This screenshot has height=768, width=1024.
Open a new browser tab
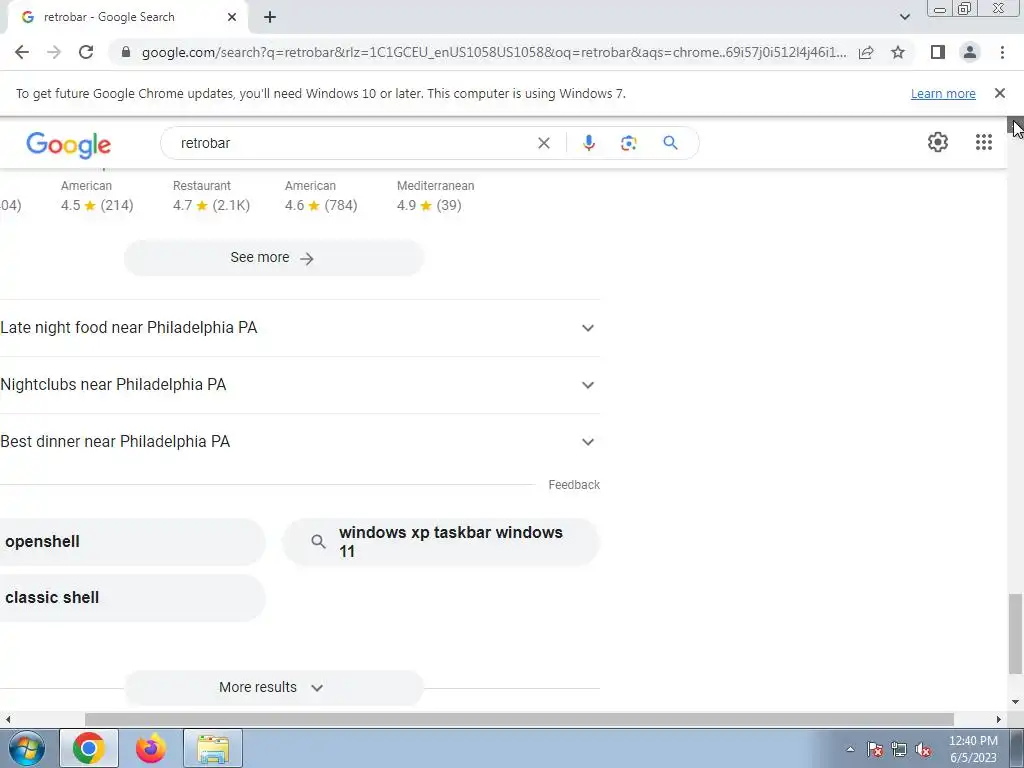pyautogui.click(x=270, y=18)
